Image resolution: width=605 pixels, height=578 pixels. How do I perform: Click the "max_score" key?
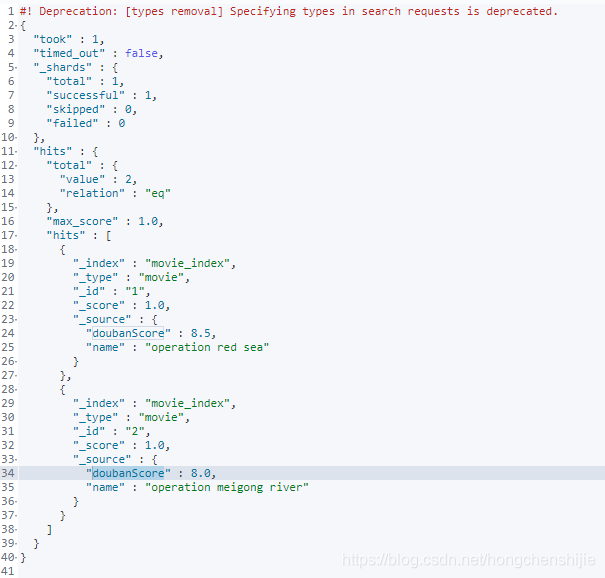coord(82,221)
